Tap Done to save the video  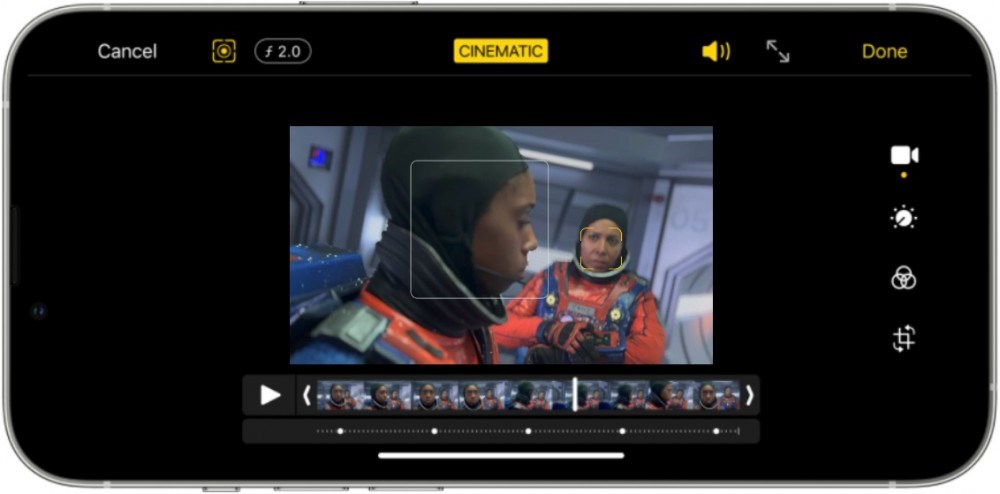(885, 52)
